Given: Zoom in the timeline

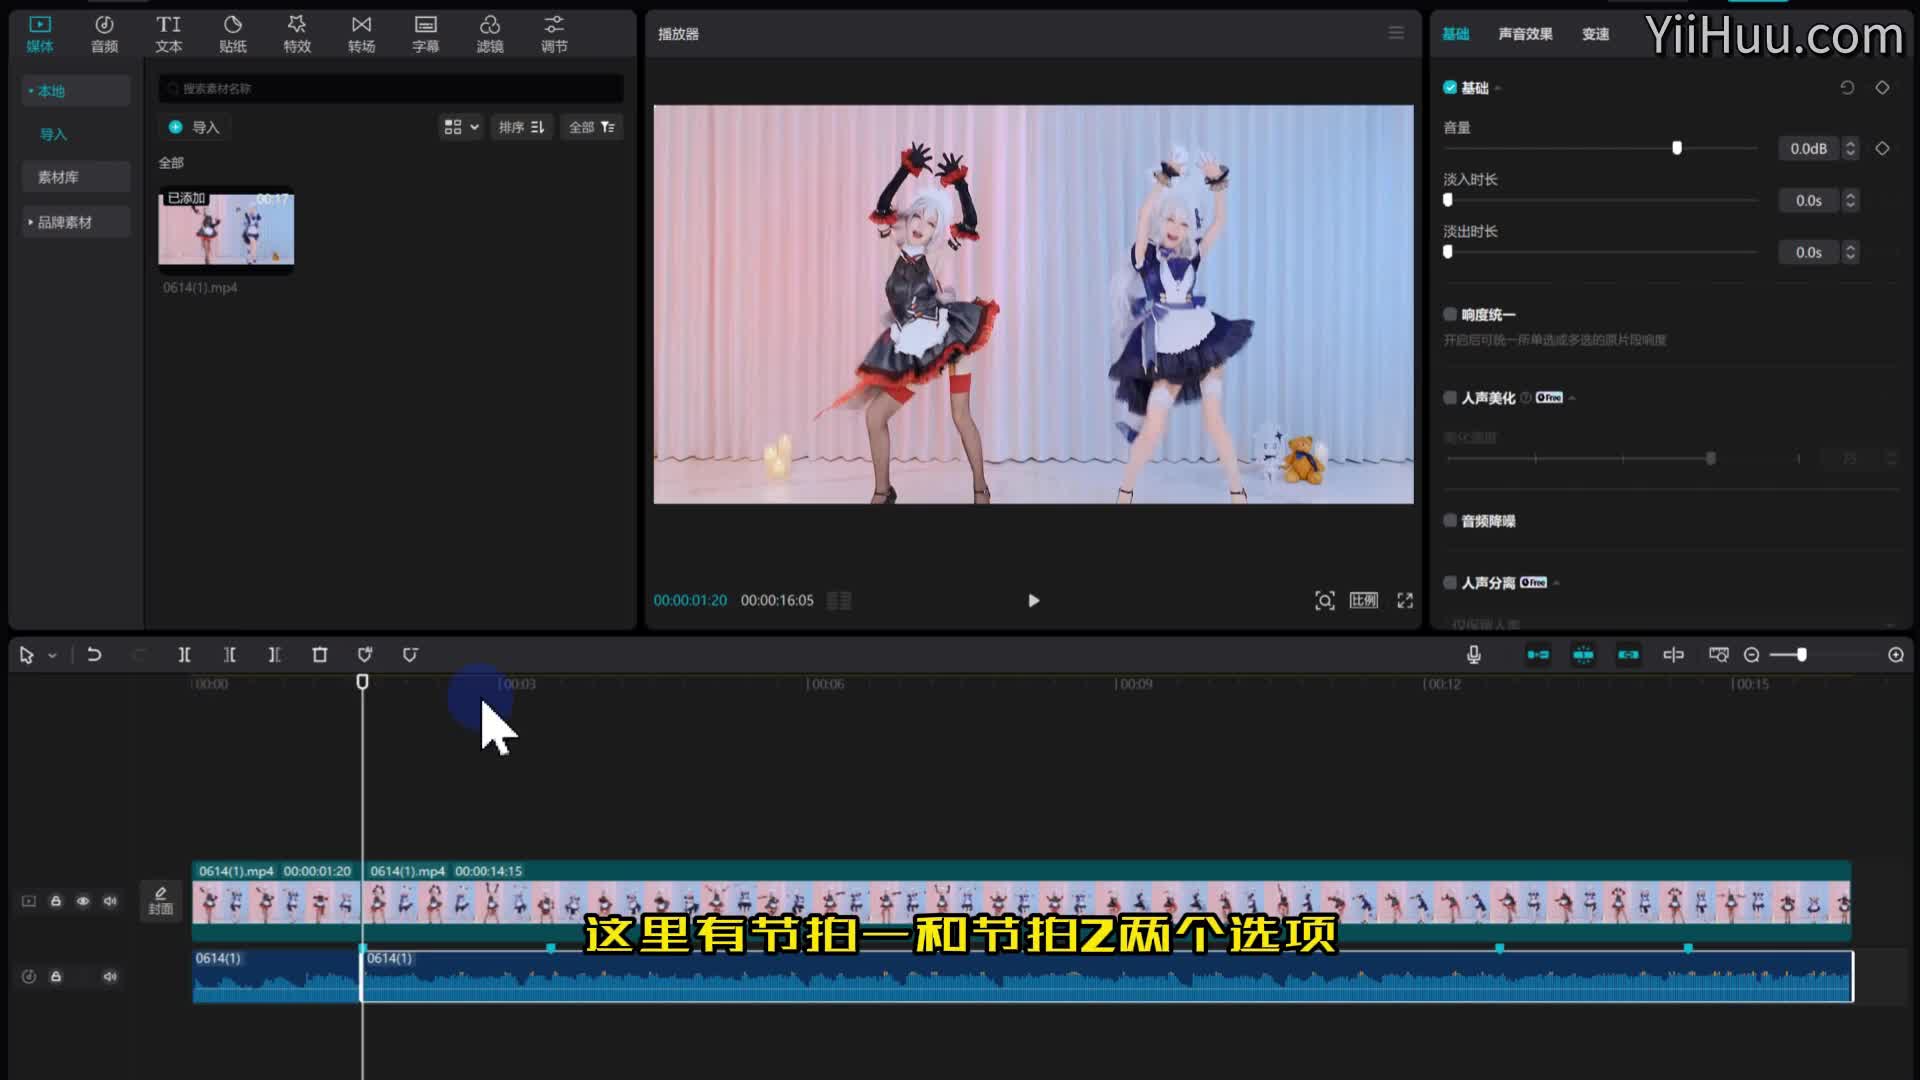Looking at the screenshot, I should (x=1896, y=655).
